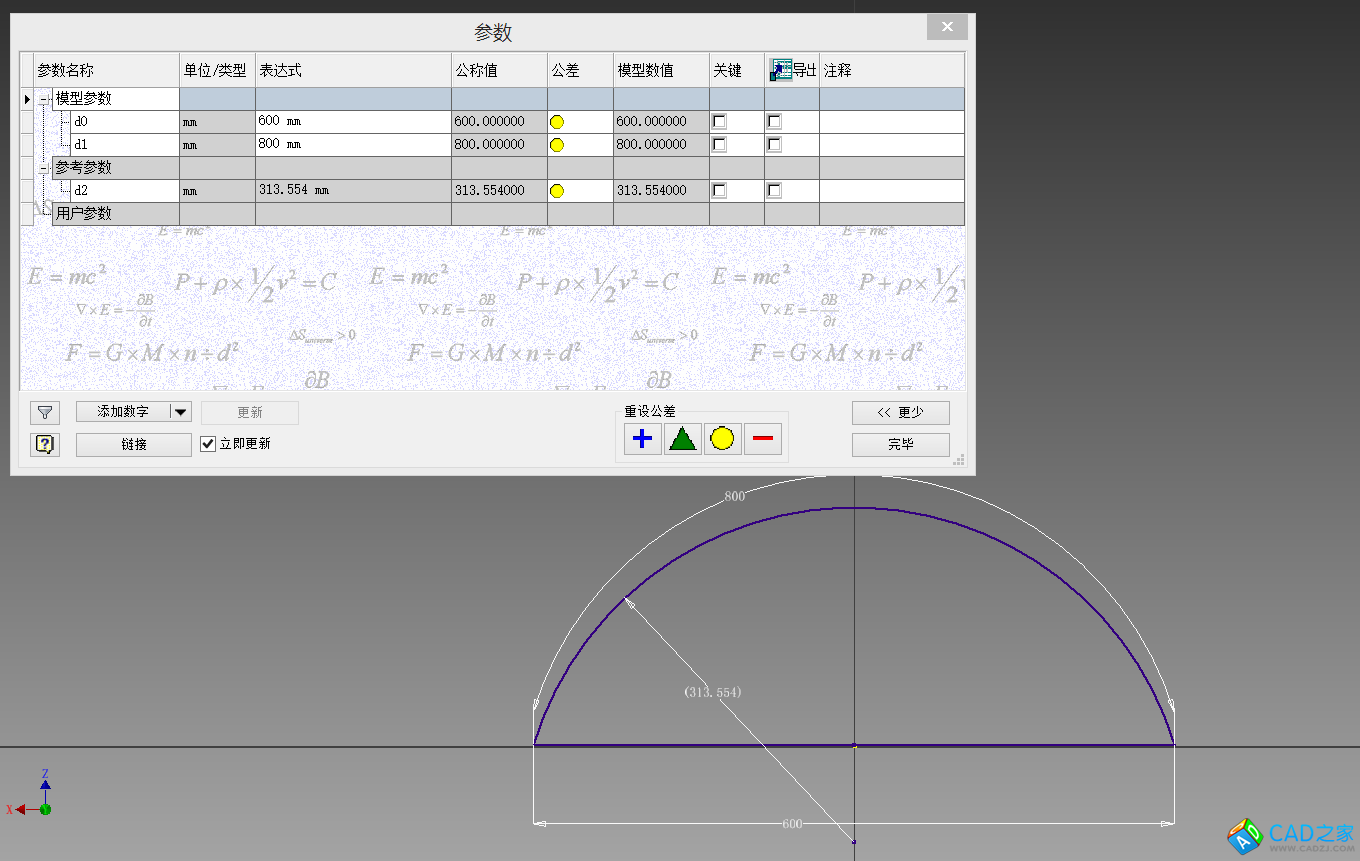The height and width of the screenshot is (861, 1360).
Task: Select the green triangle tolerance icon
Action: pos(682,438)
